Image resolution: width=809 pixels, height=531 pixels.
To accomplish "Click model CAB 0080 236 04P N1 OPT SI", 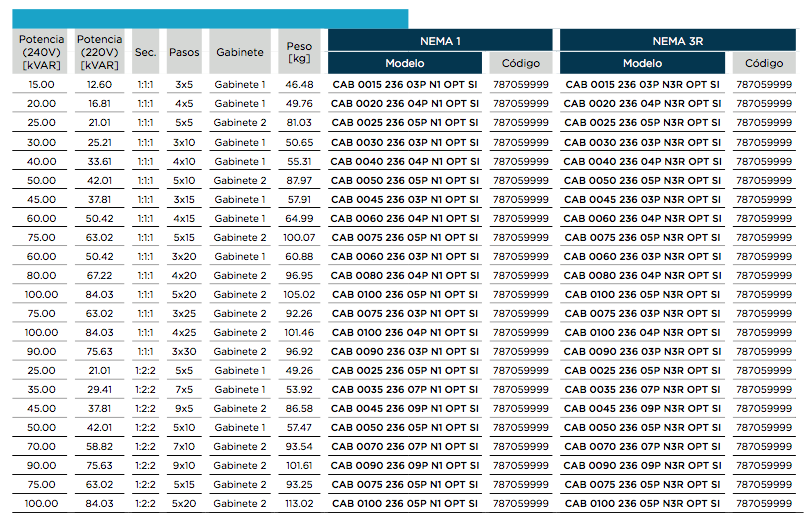I will [x=405, y=276].
